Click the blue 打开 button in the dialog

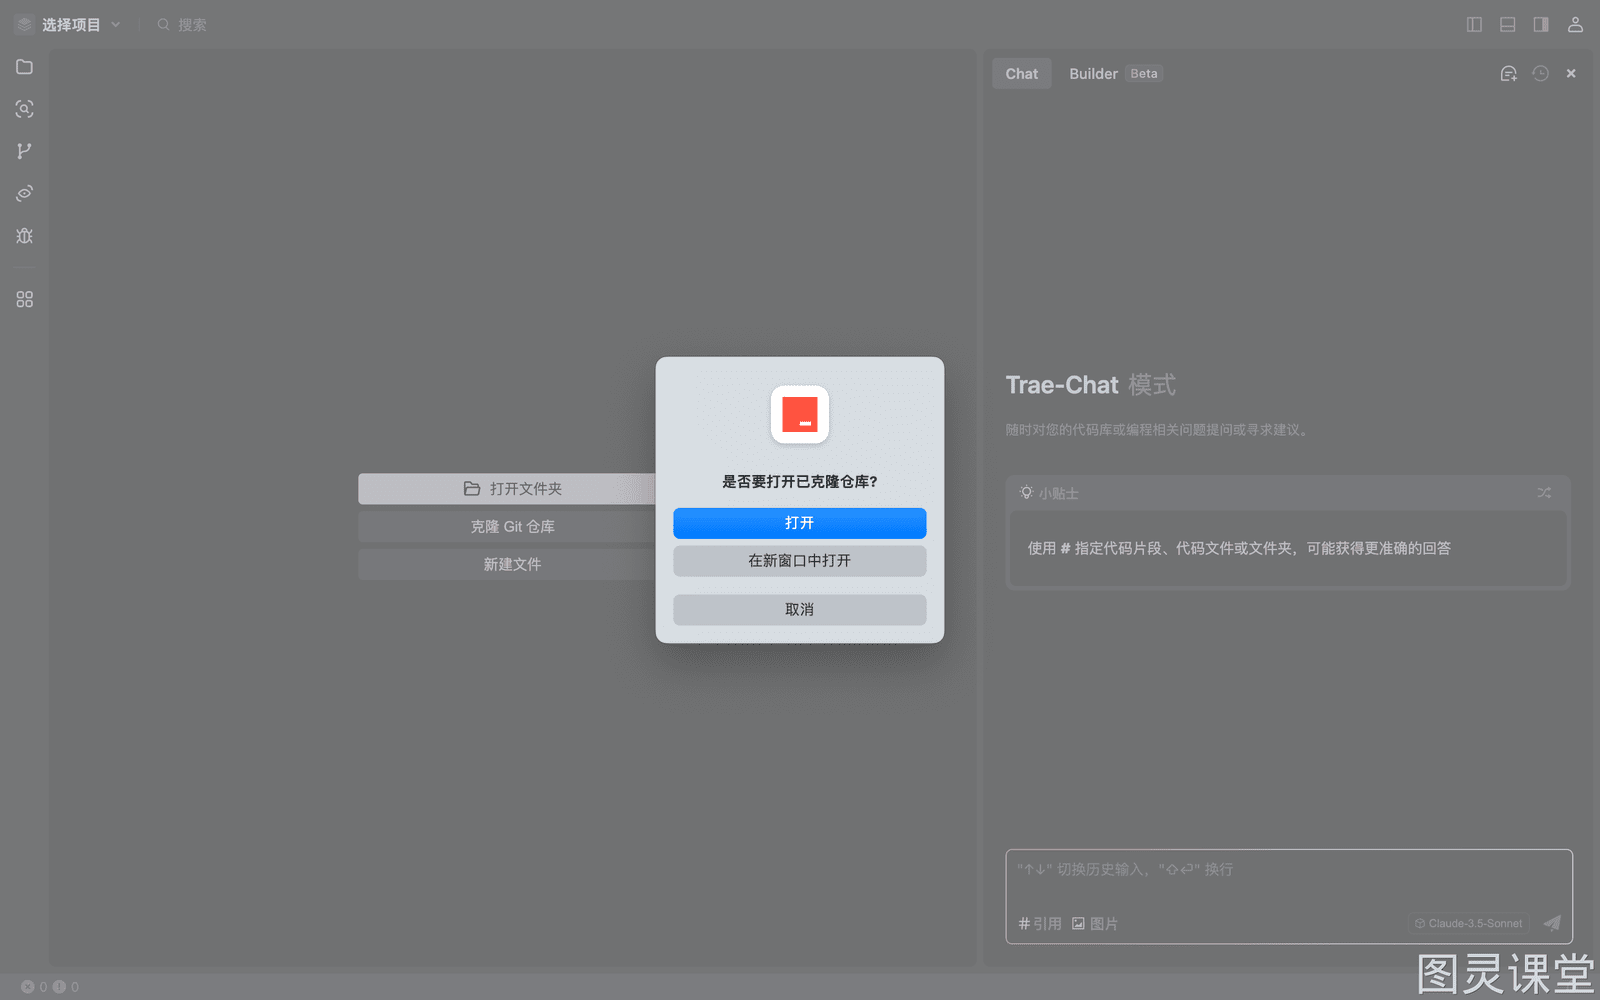(x=800, y=523)
